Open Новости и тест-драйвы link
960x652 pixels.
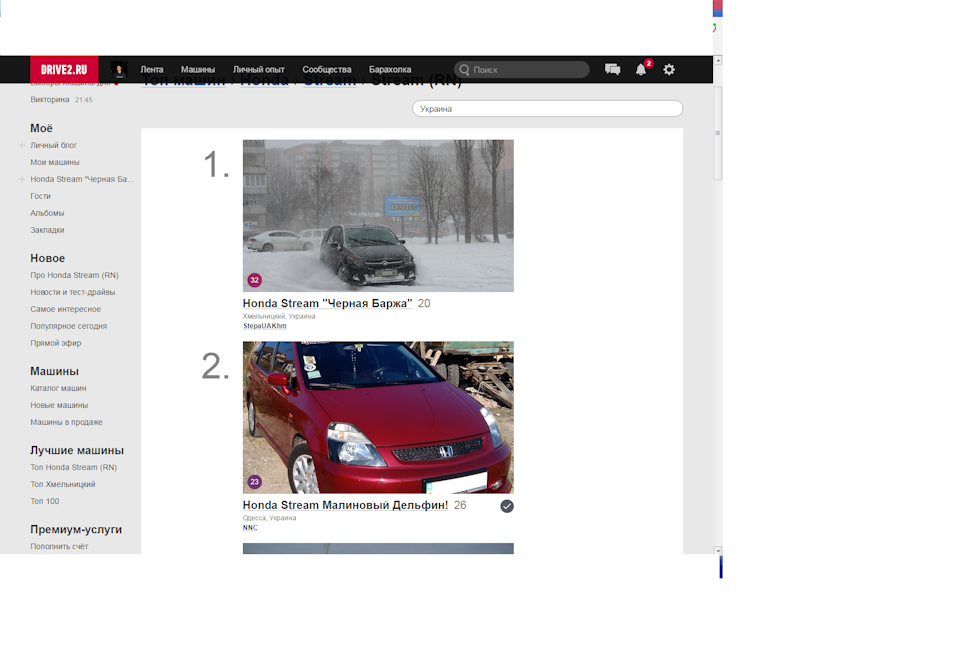point(73,293)
